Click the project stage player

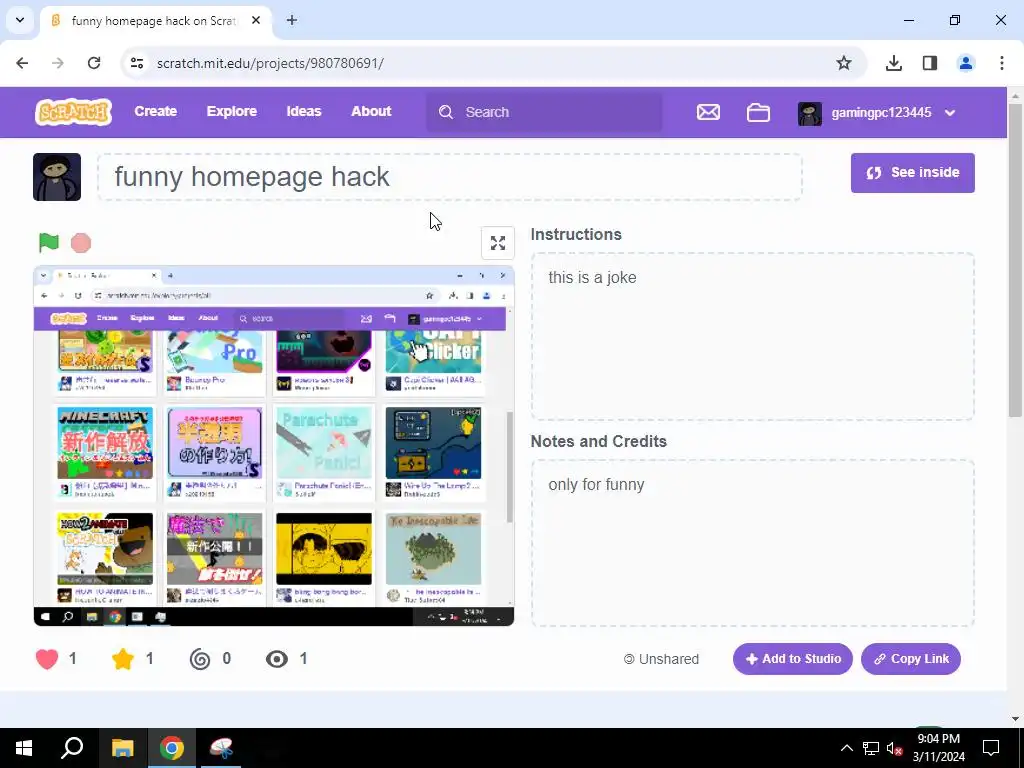274,445
